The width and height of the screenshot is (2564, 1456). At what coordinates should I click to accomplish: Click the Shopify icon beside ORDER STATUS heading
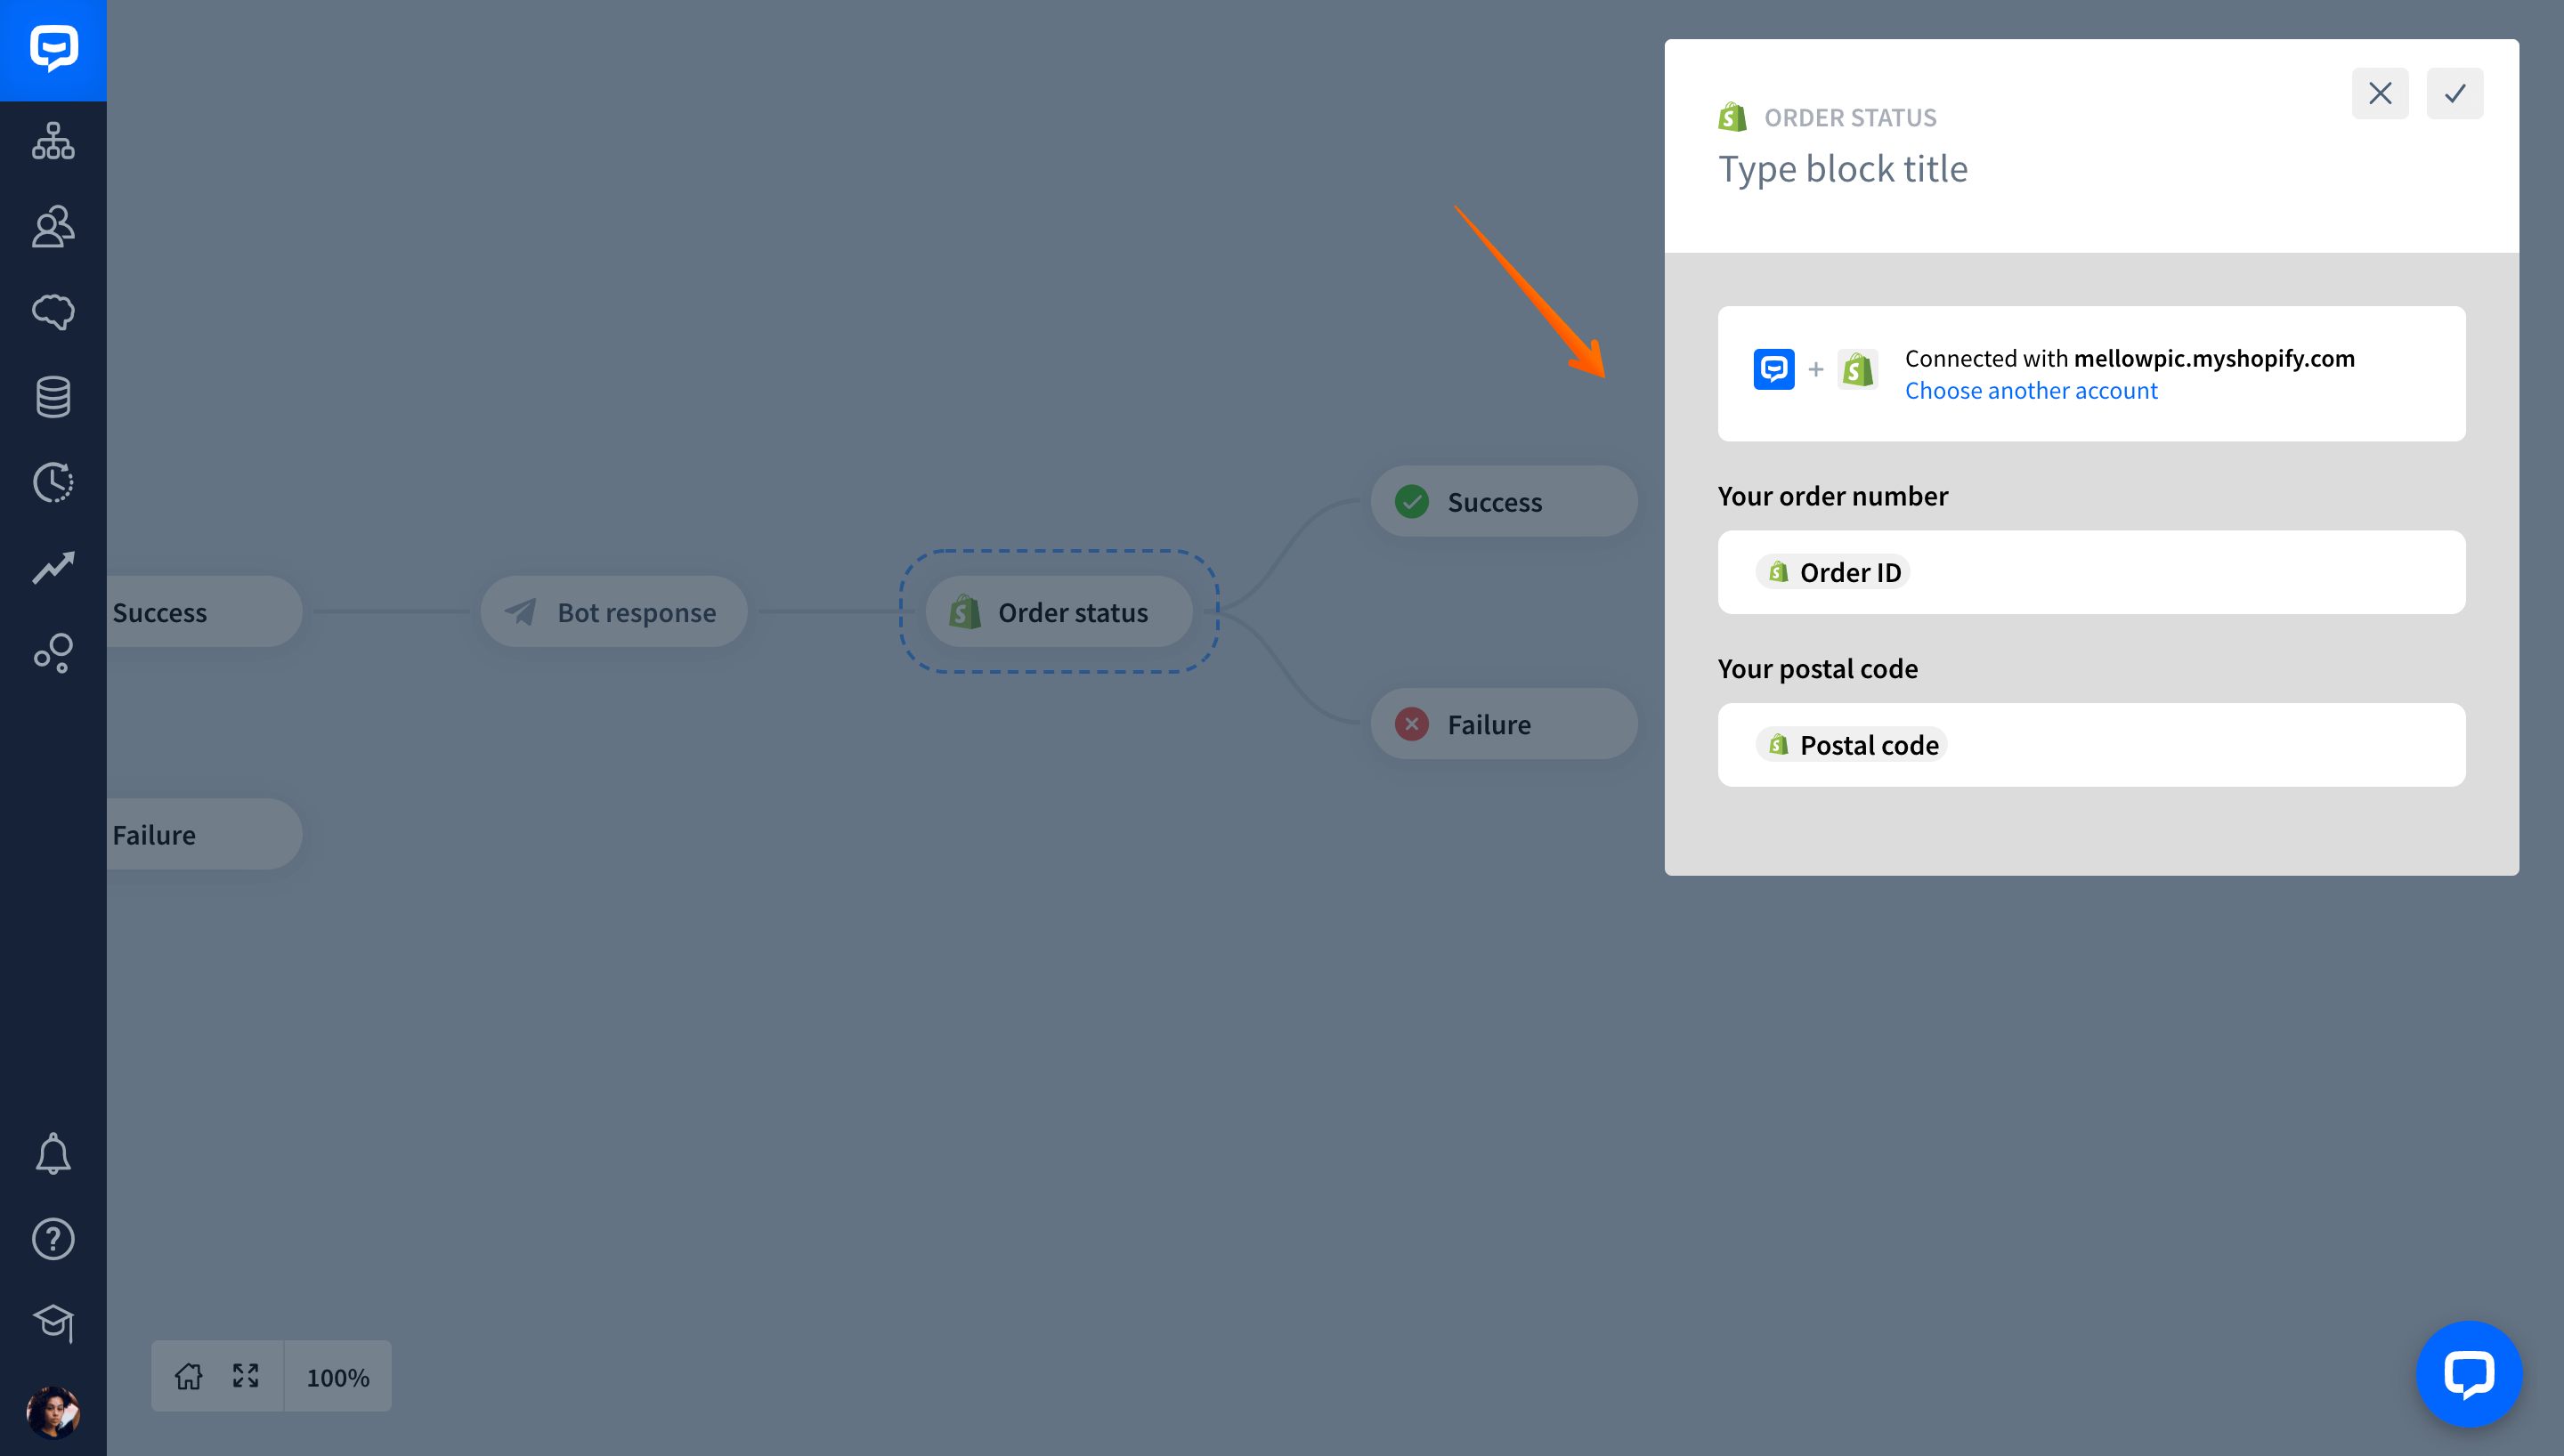tap(1733, 117)
